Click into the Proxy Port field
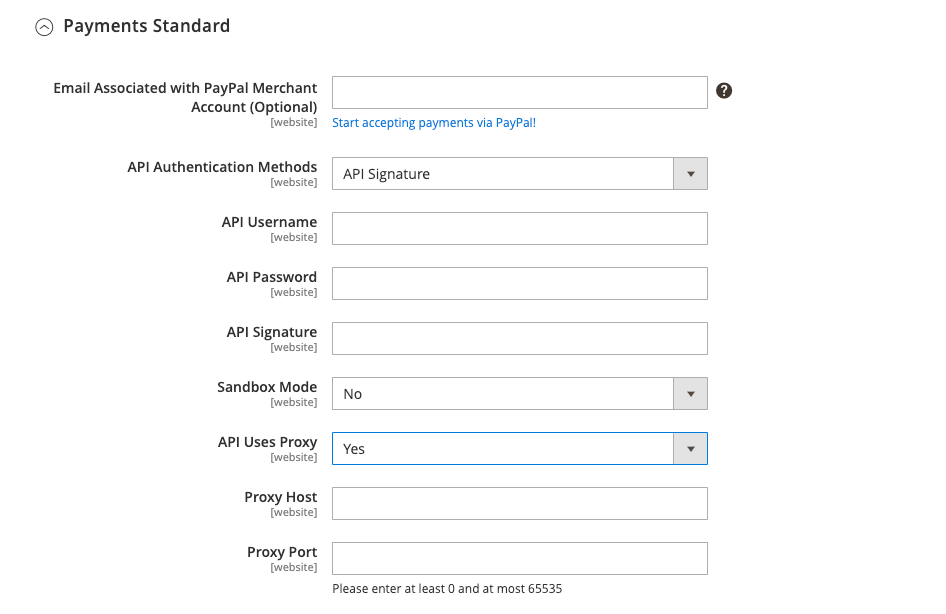946x614 pixels. pyautogui.click(x=519, y=558)
